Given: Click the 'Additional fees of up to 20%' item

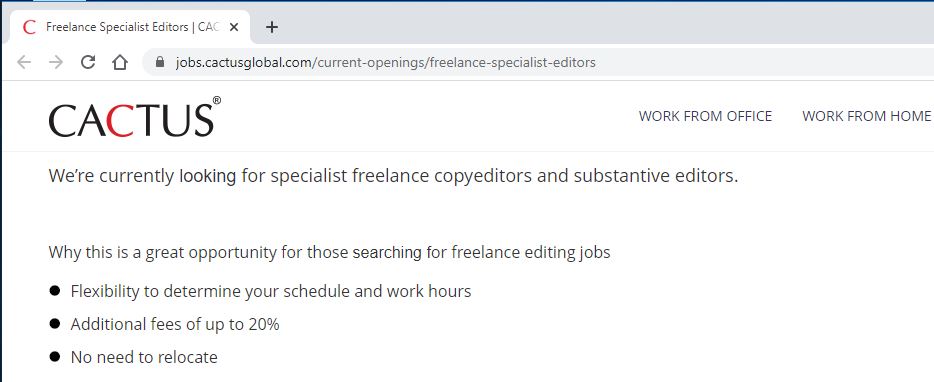Looking at the screenshot, I should [x=175, y=324].
